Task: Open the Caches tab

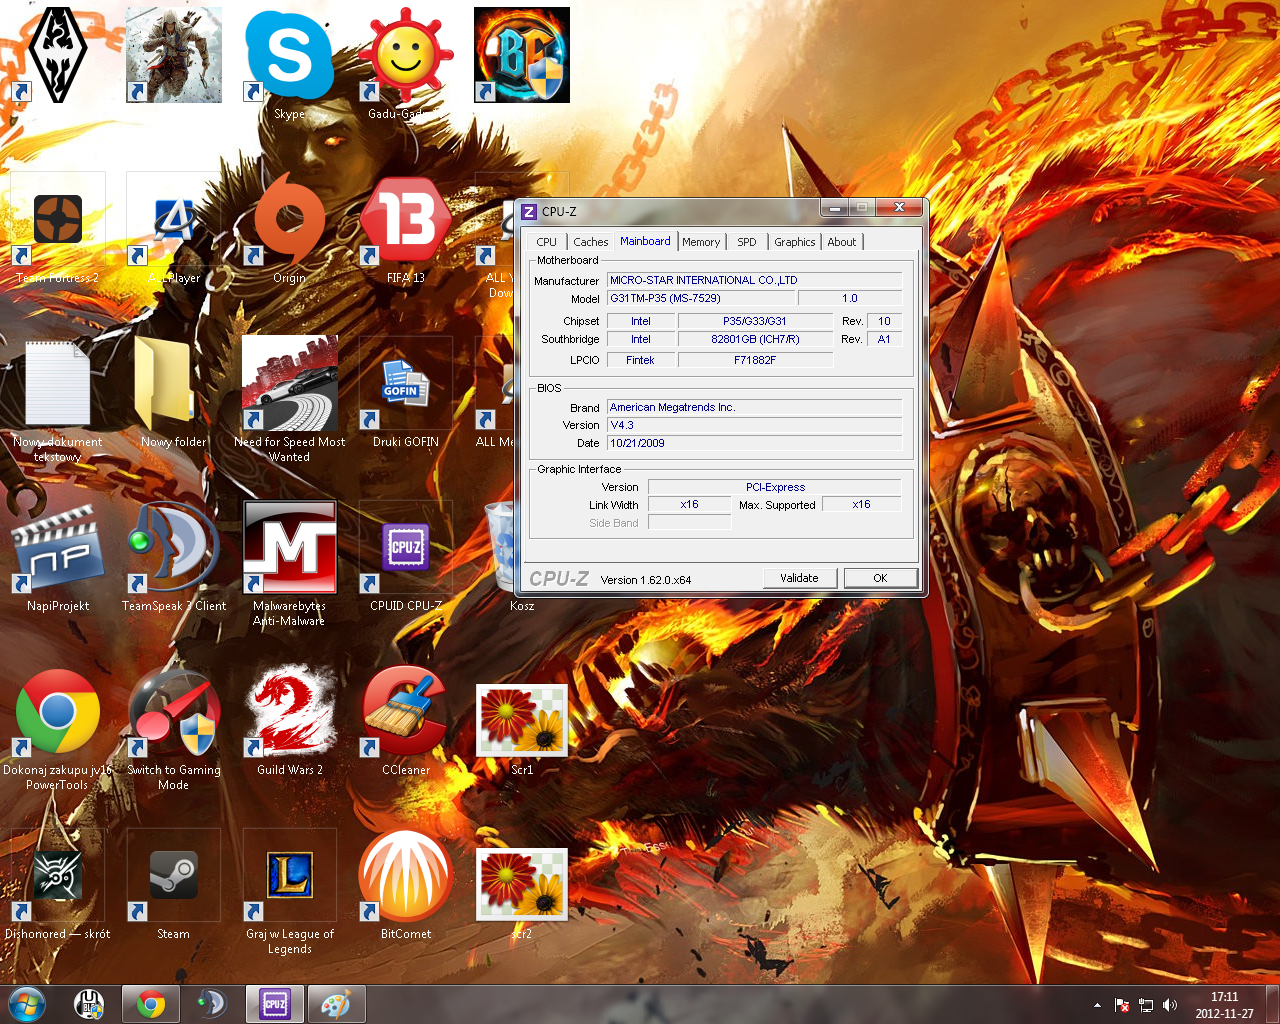Action: [590, 242]
